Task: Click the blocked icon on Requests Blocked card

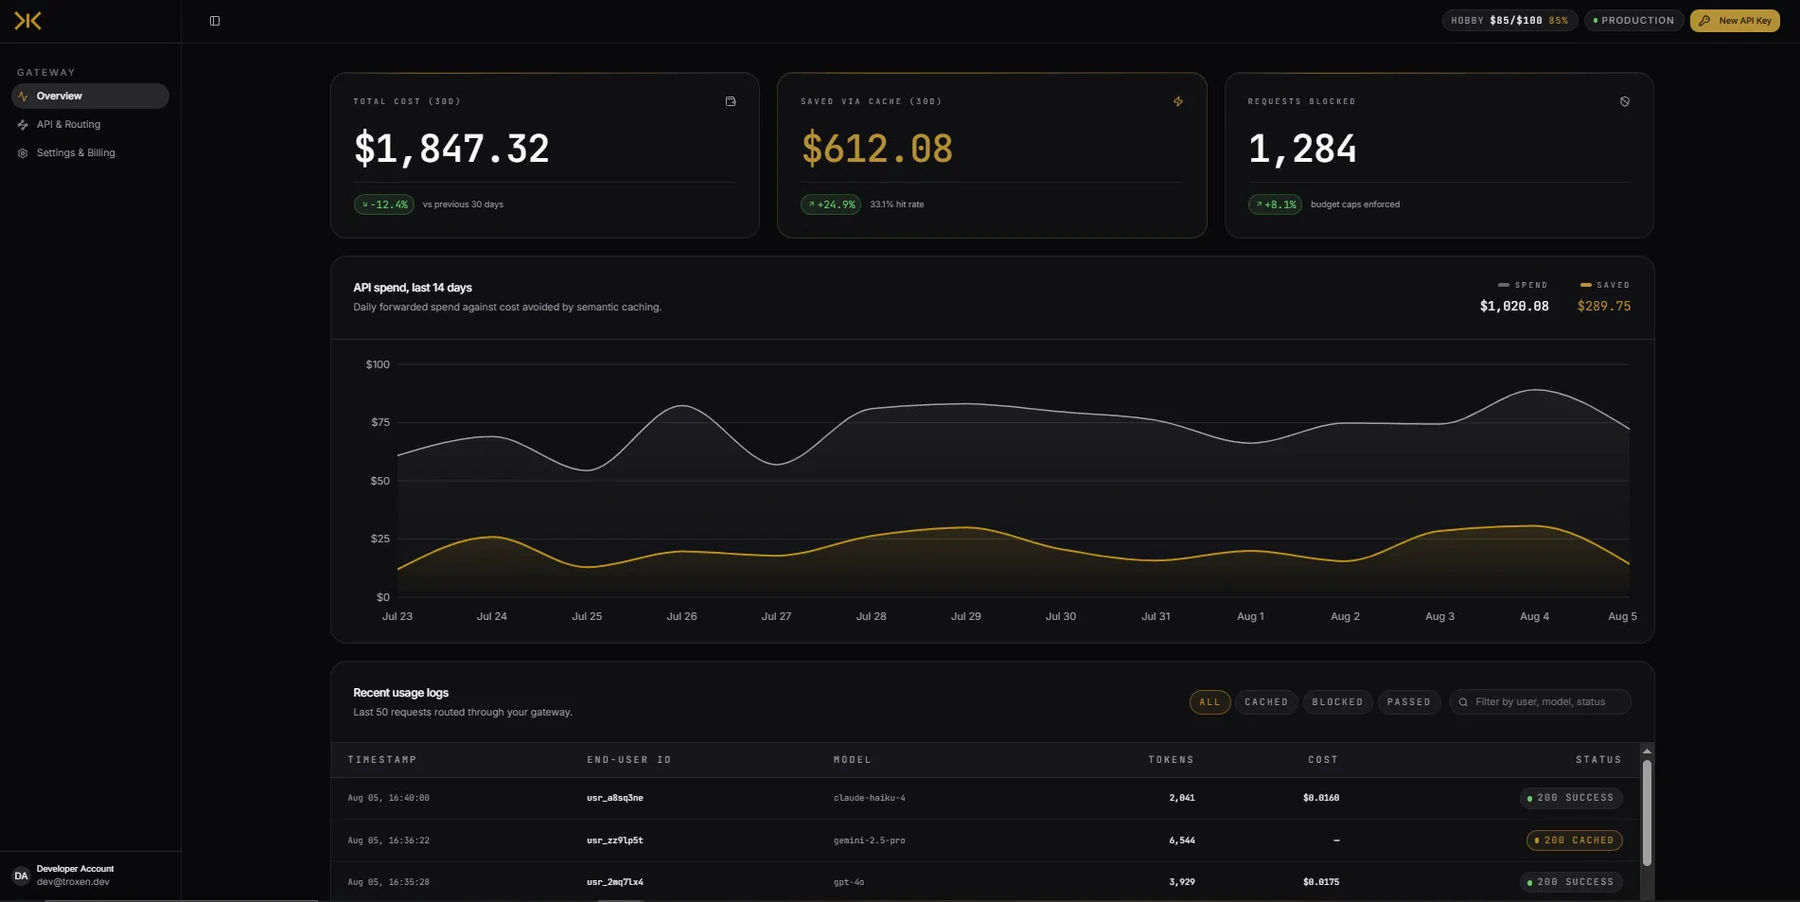Action: [x=1625, y=101]
